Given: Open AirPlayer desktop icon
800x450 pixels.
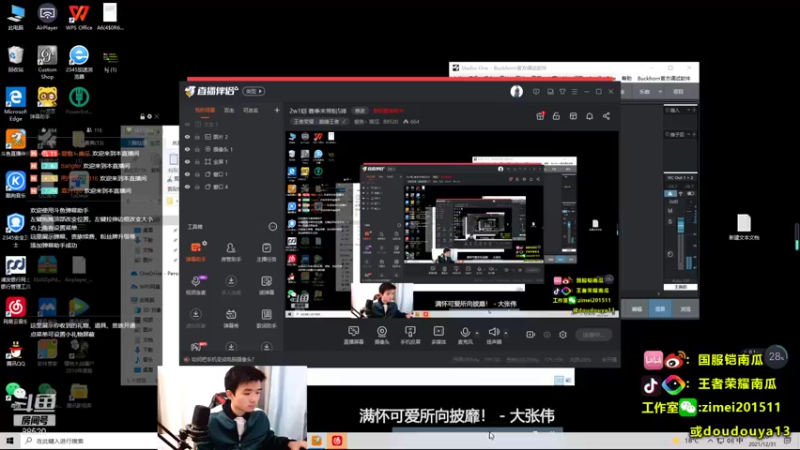Looking at the screenshot, I should 47,16.
